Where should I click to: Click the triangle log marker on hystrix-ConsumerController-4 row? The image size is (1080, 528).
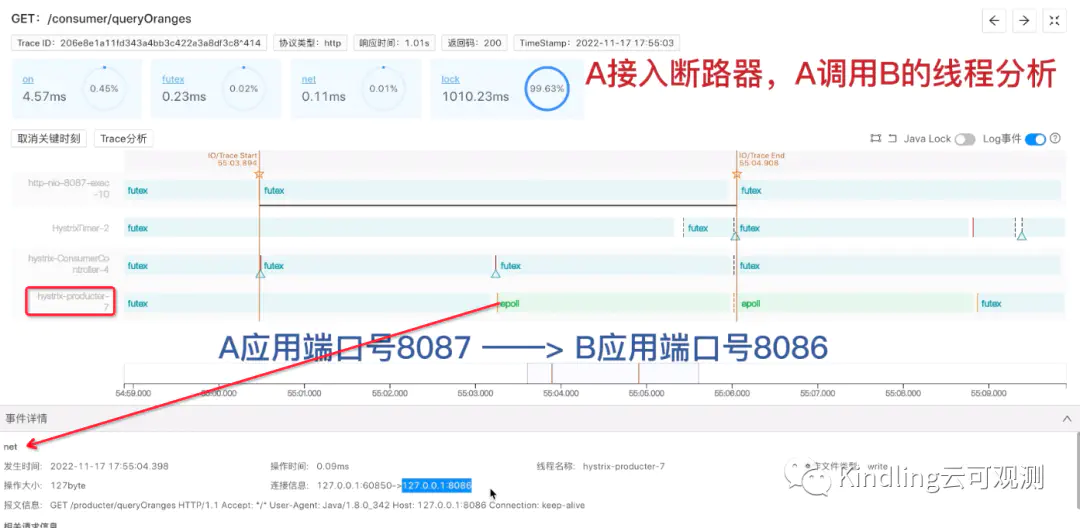495,272
